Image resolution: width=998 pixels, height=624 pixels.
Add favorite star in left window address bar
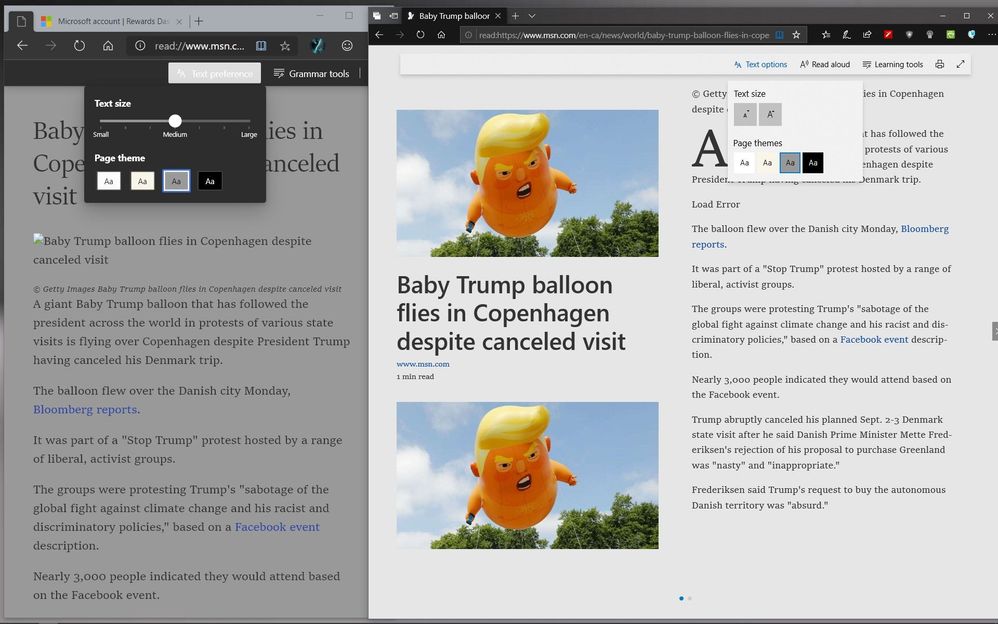285,46
